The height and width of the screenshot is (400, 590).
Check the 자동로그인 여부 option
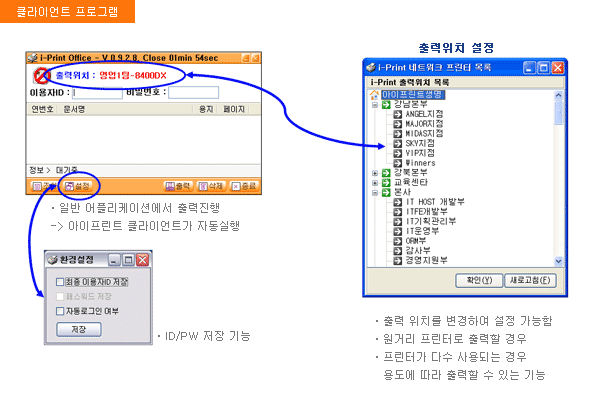coord(59,311)
